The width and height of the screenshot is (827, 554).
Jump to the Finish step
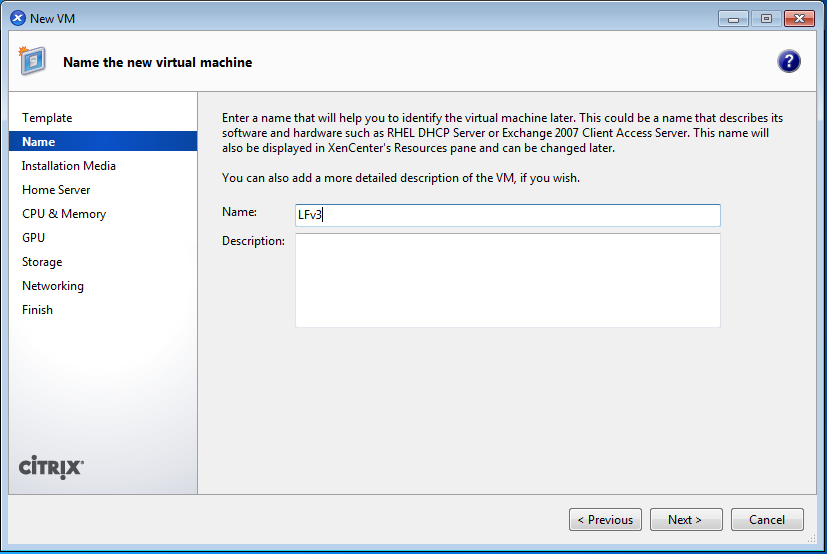click(x=37, y=310)
